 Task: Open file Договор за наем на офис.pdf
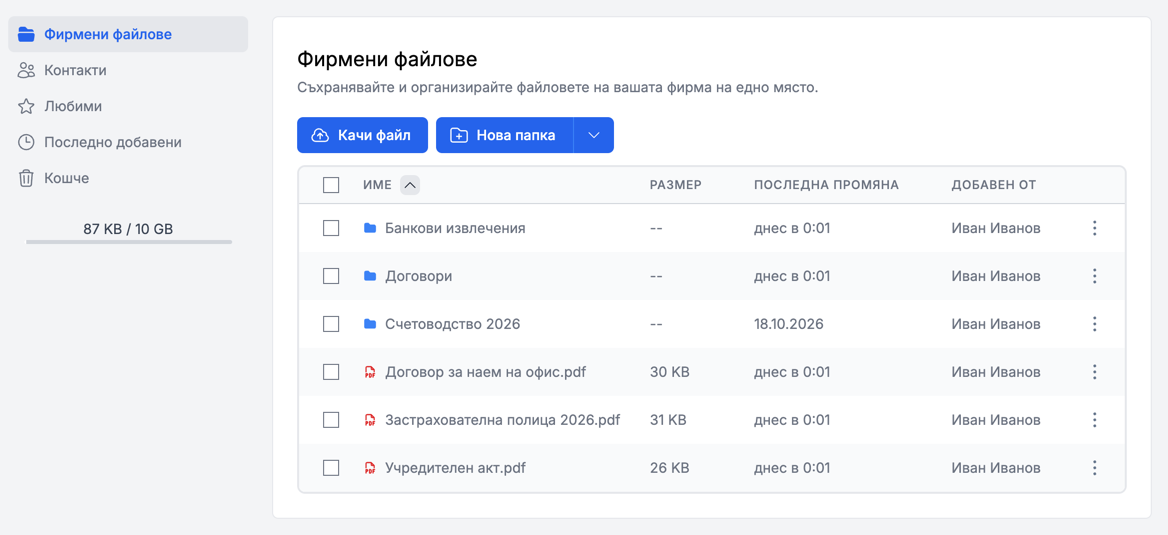485,372
